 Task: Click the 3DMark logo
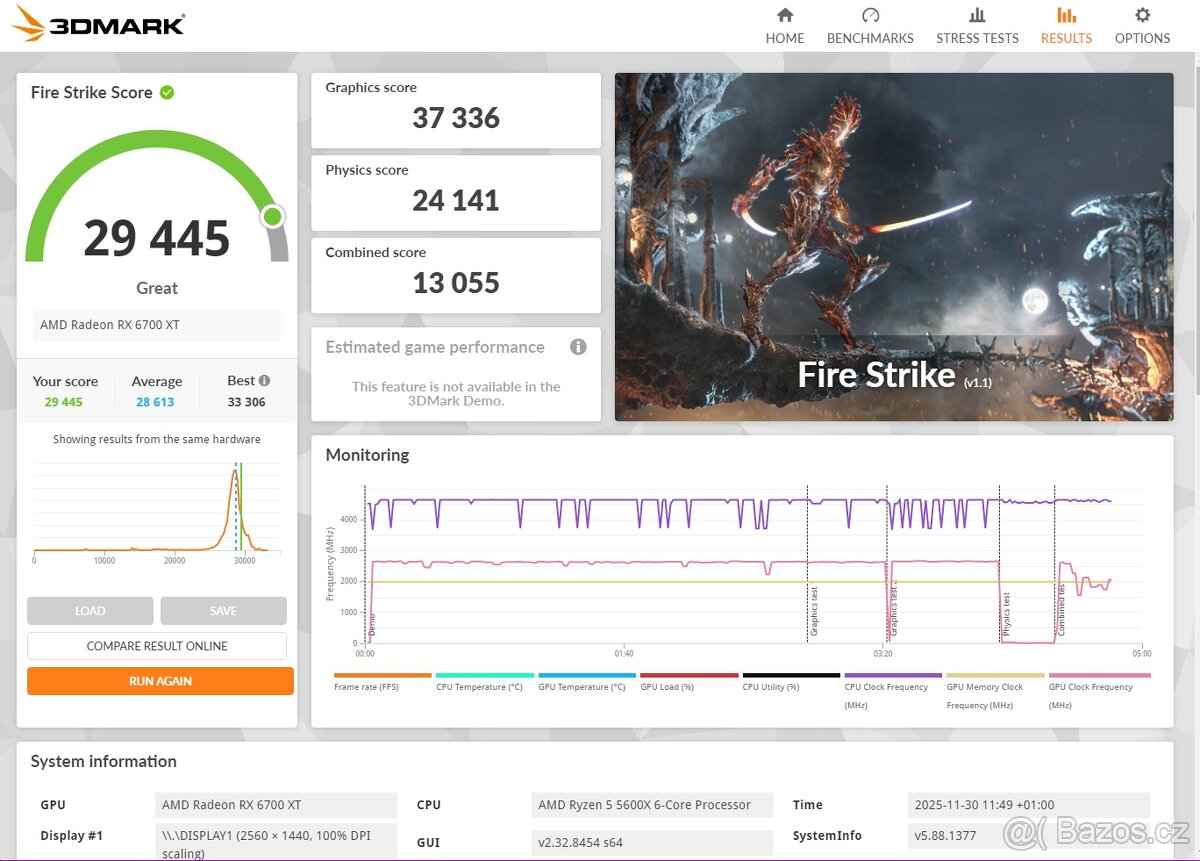[x=95, y=24]
